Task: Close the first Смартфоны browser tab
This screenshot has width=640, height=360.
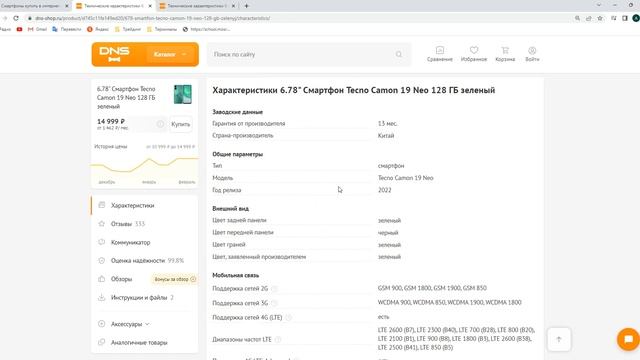Action: [67, 6]
